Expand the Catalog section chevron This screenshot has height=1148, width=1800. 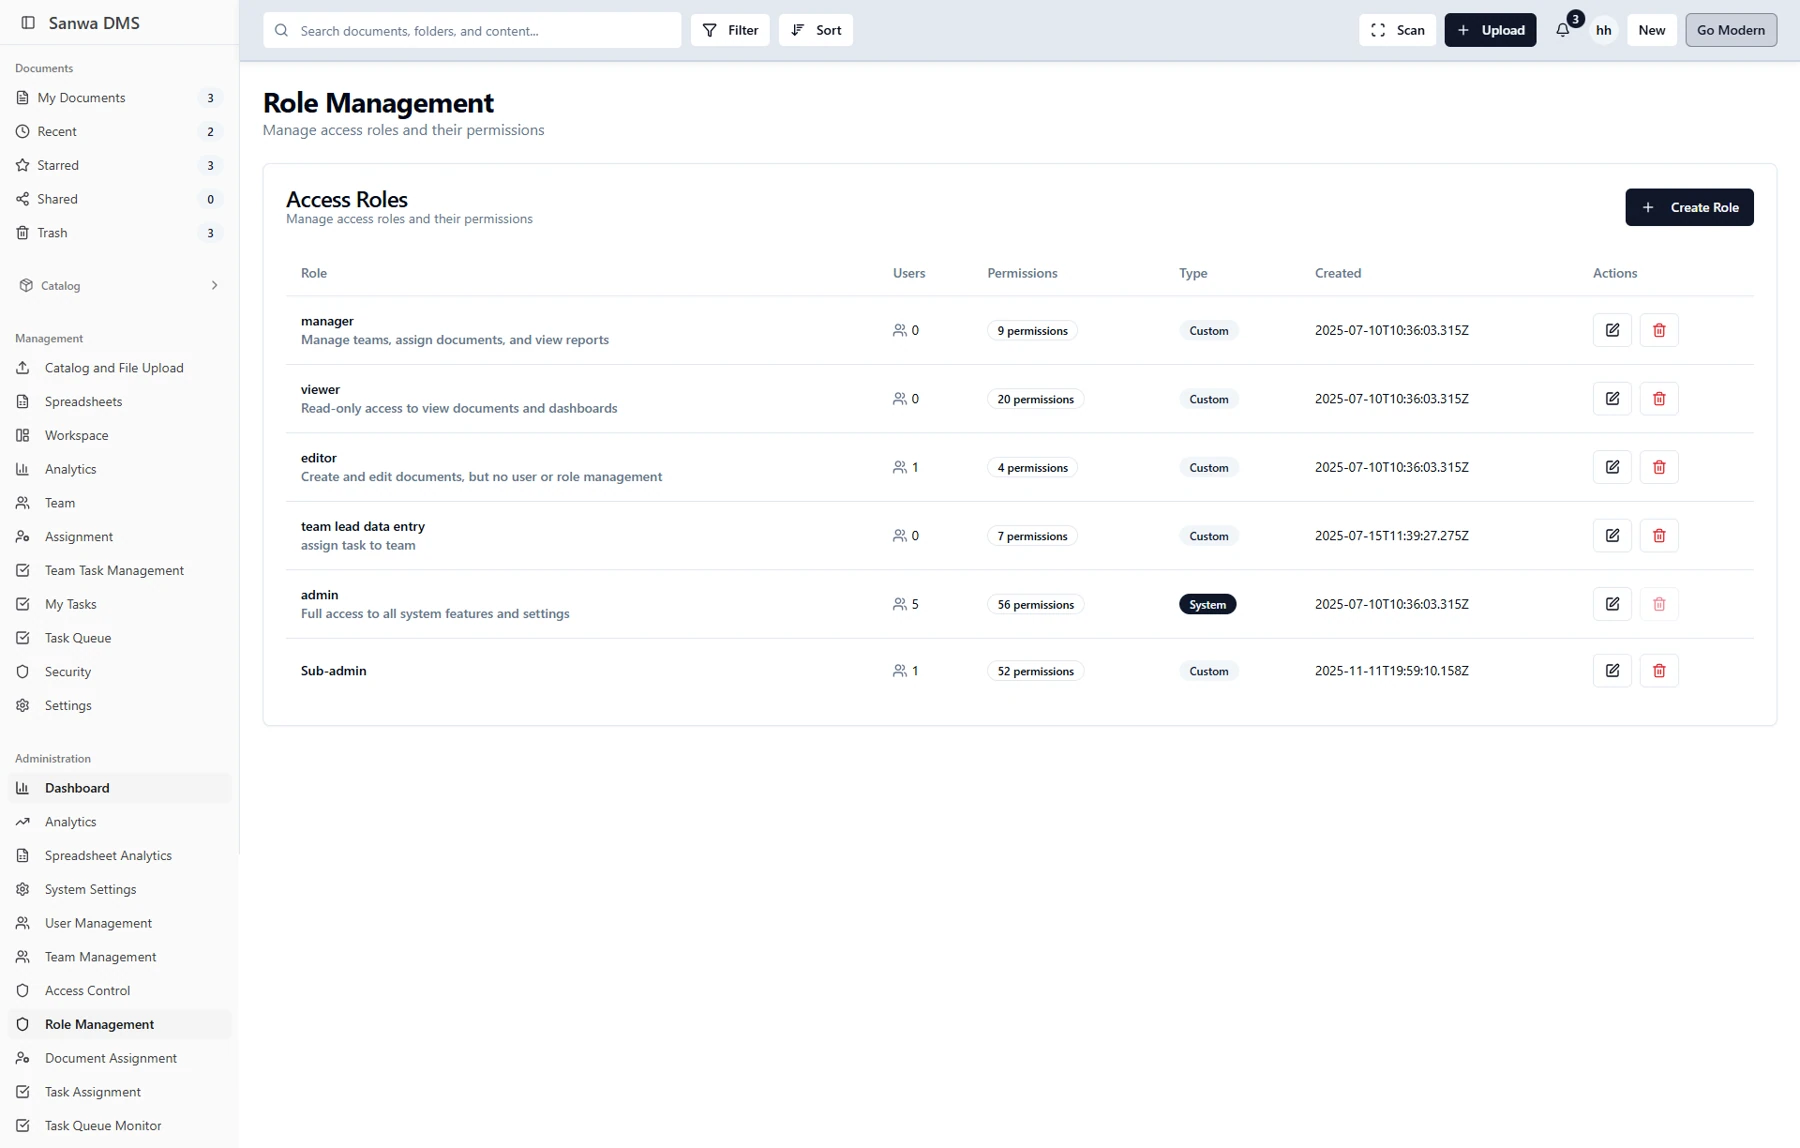[x=214, y=286]
